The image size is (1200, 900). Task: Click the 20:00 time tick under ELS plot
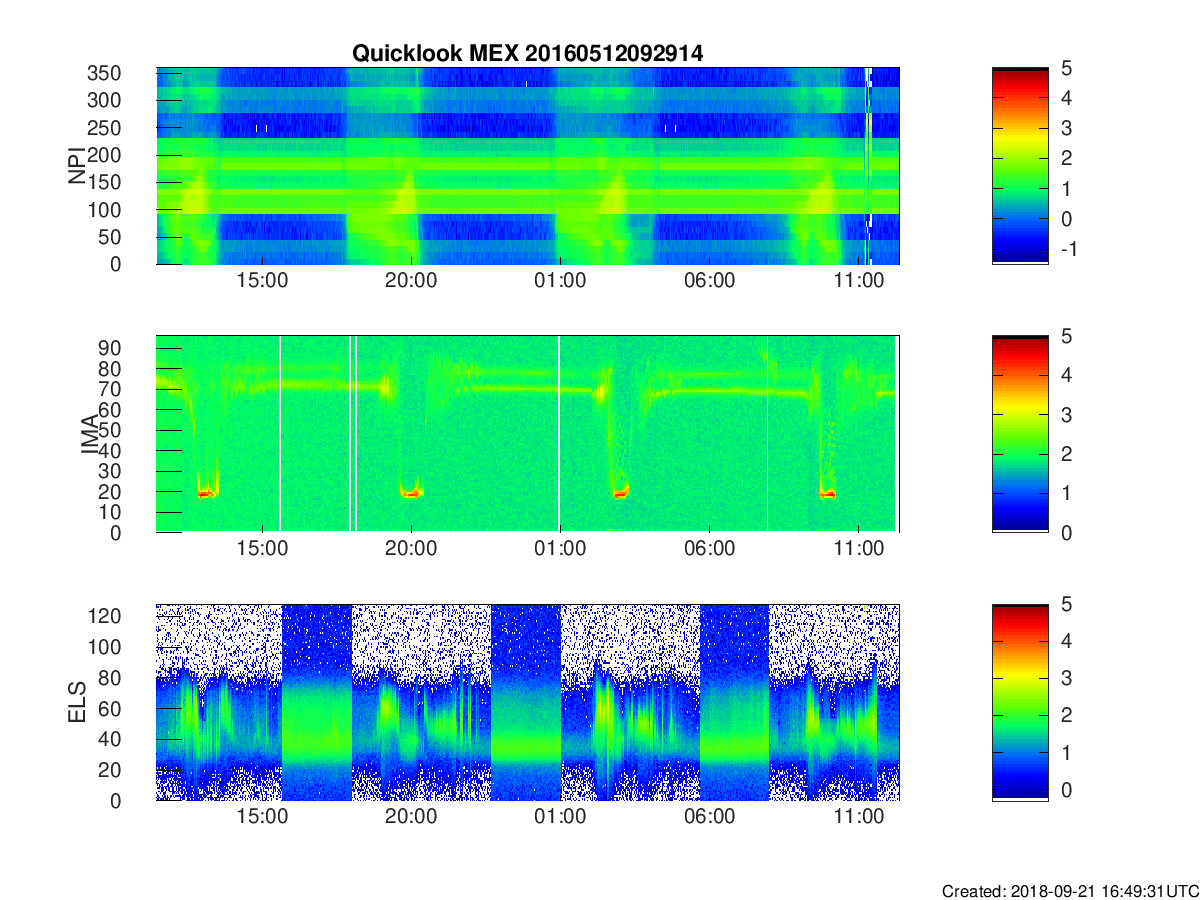(x=411, y=817)
